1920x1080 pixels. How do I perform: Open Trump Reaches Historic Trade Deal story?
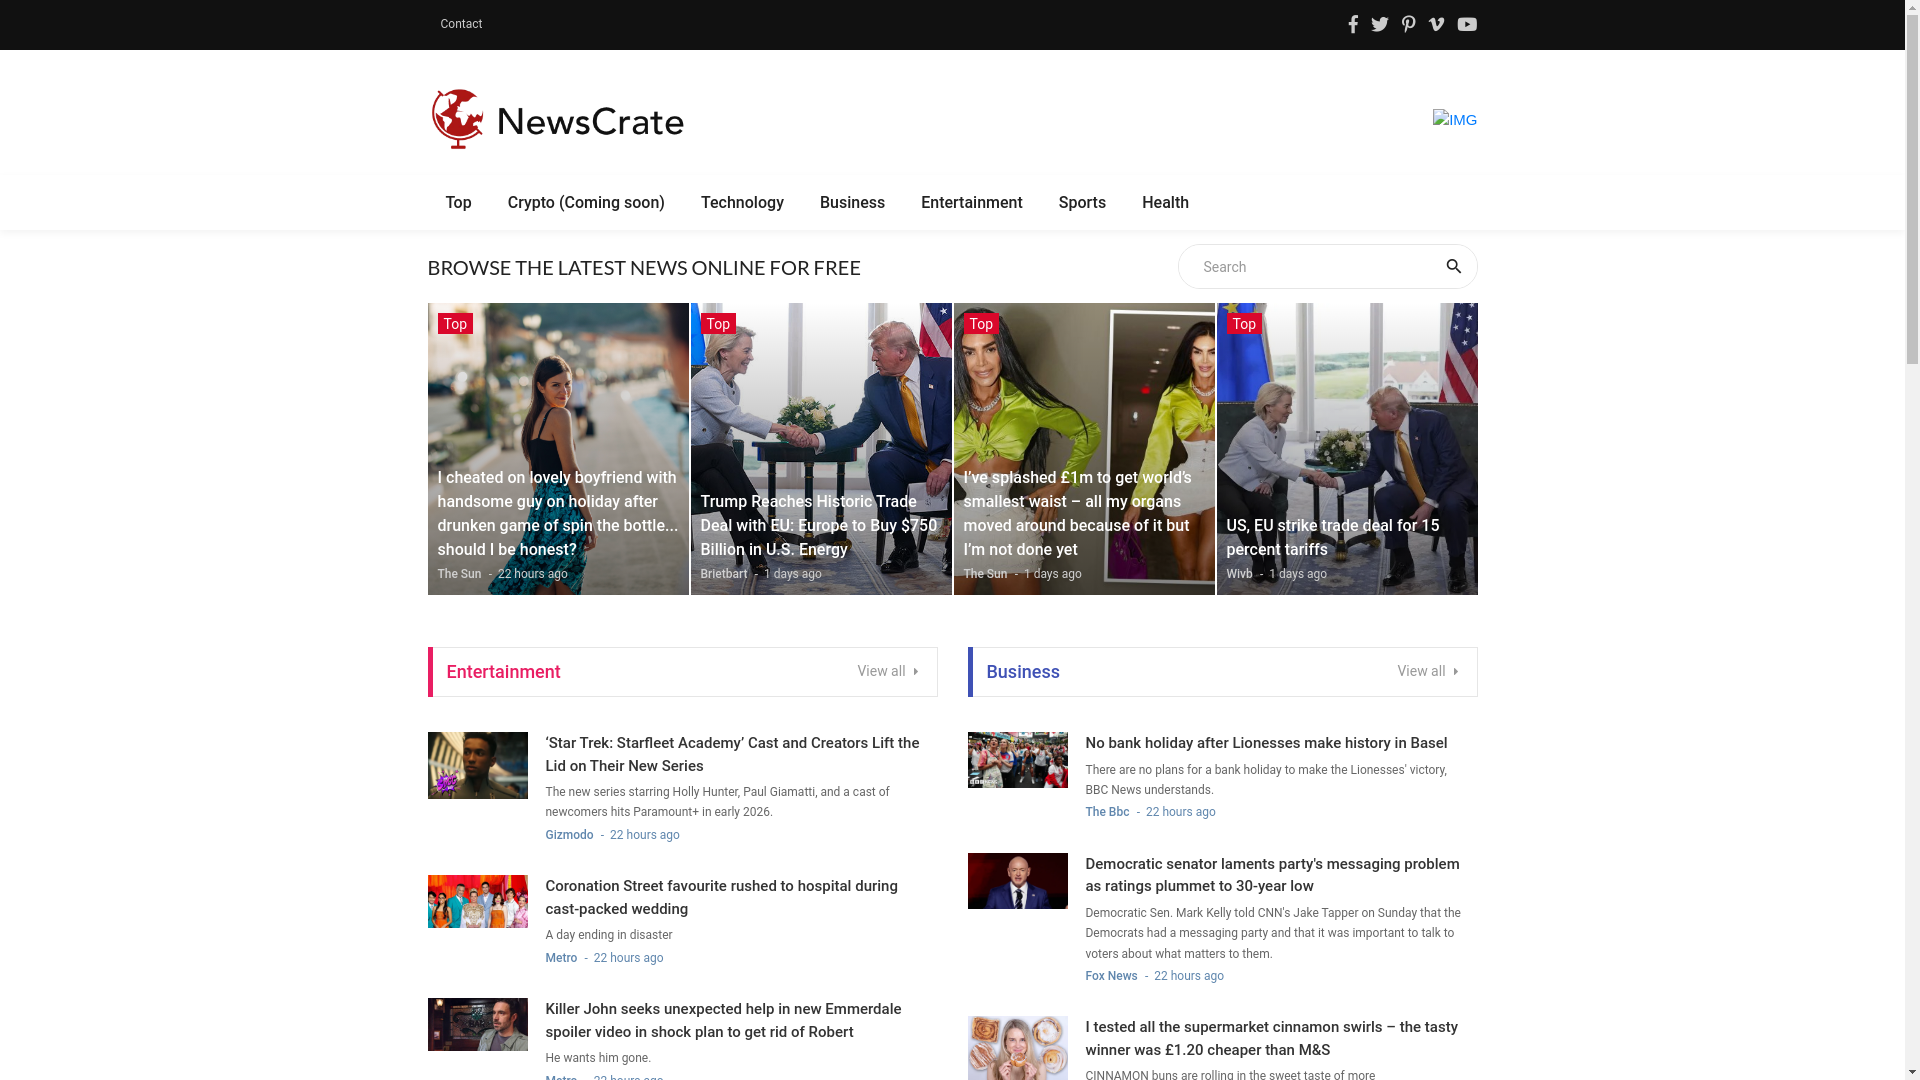pyautogui.click(x=820, y=525)
